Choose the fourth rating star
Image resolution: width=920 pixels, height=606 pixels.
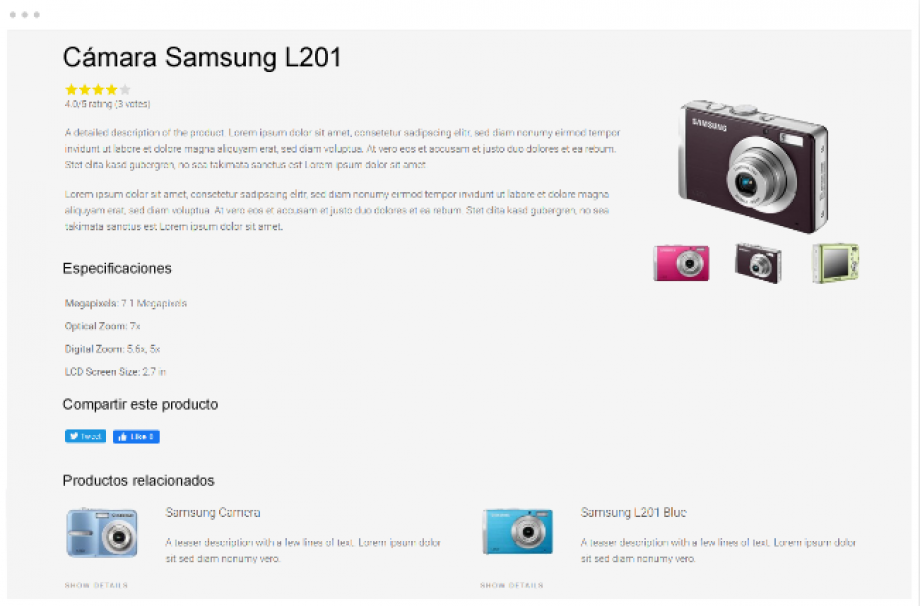pos(111,89)
